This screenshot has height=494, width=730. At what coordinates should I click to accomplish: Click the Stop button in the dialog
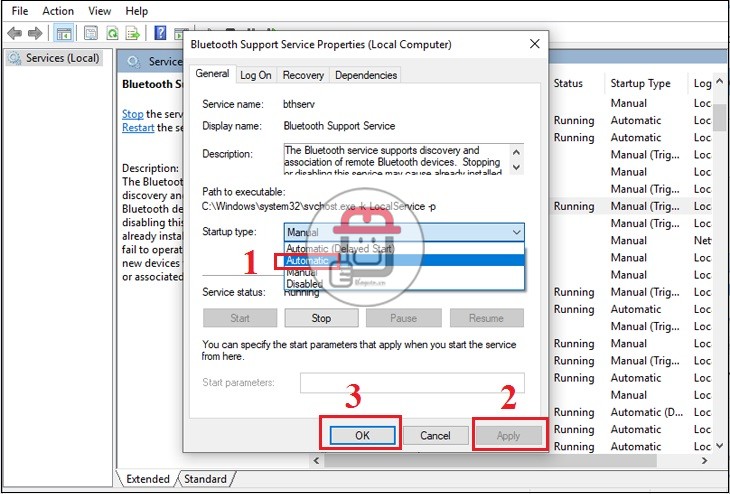coord(321,318)
